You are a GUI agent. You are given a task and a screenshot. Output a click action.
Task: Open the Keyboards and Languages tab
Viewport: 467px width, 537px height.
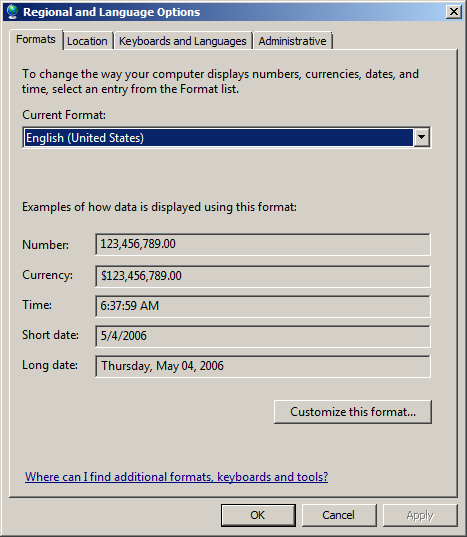[182, 41]
